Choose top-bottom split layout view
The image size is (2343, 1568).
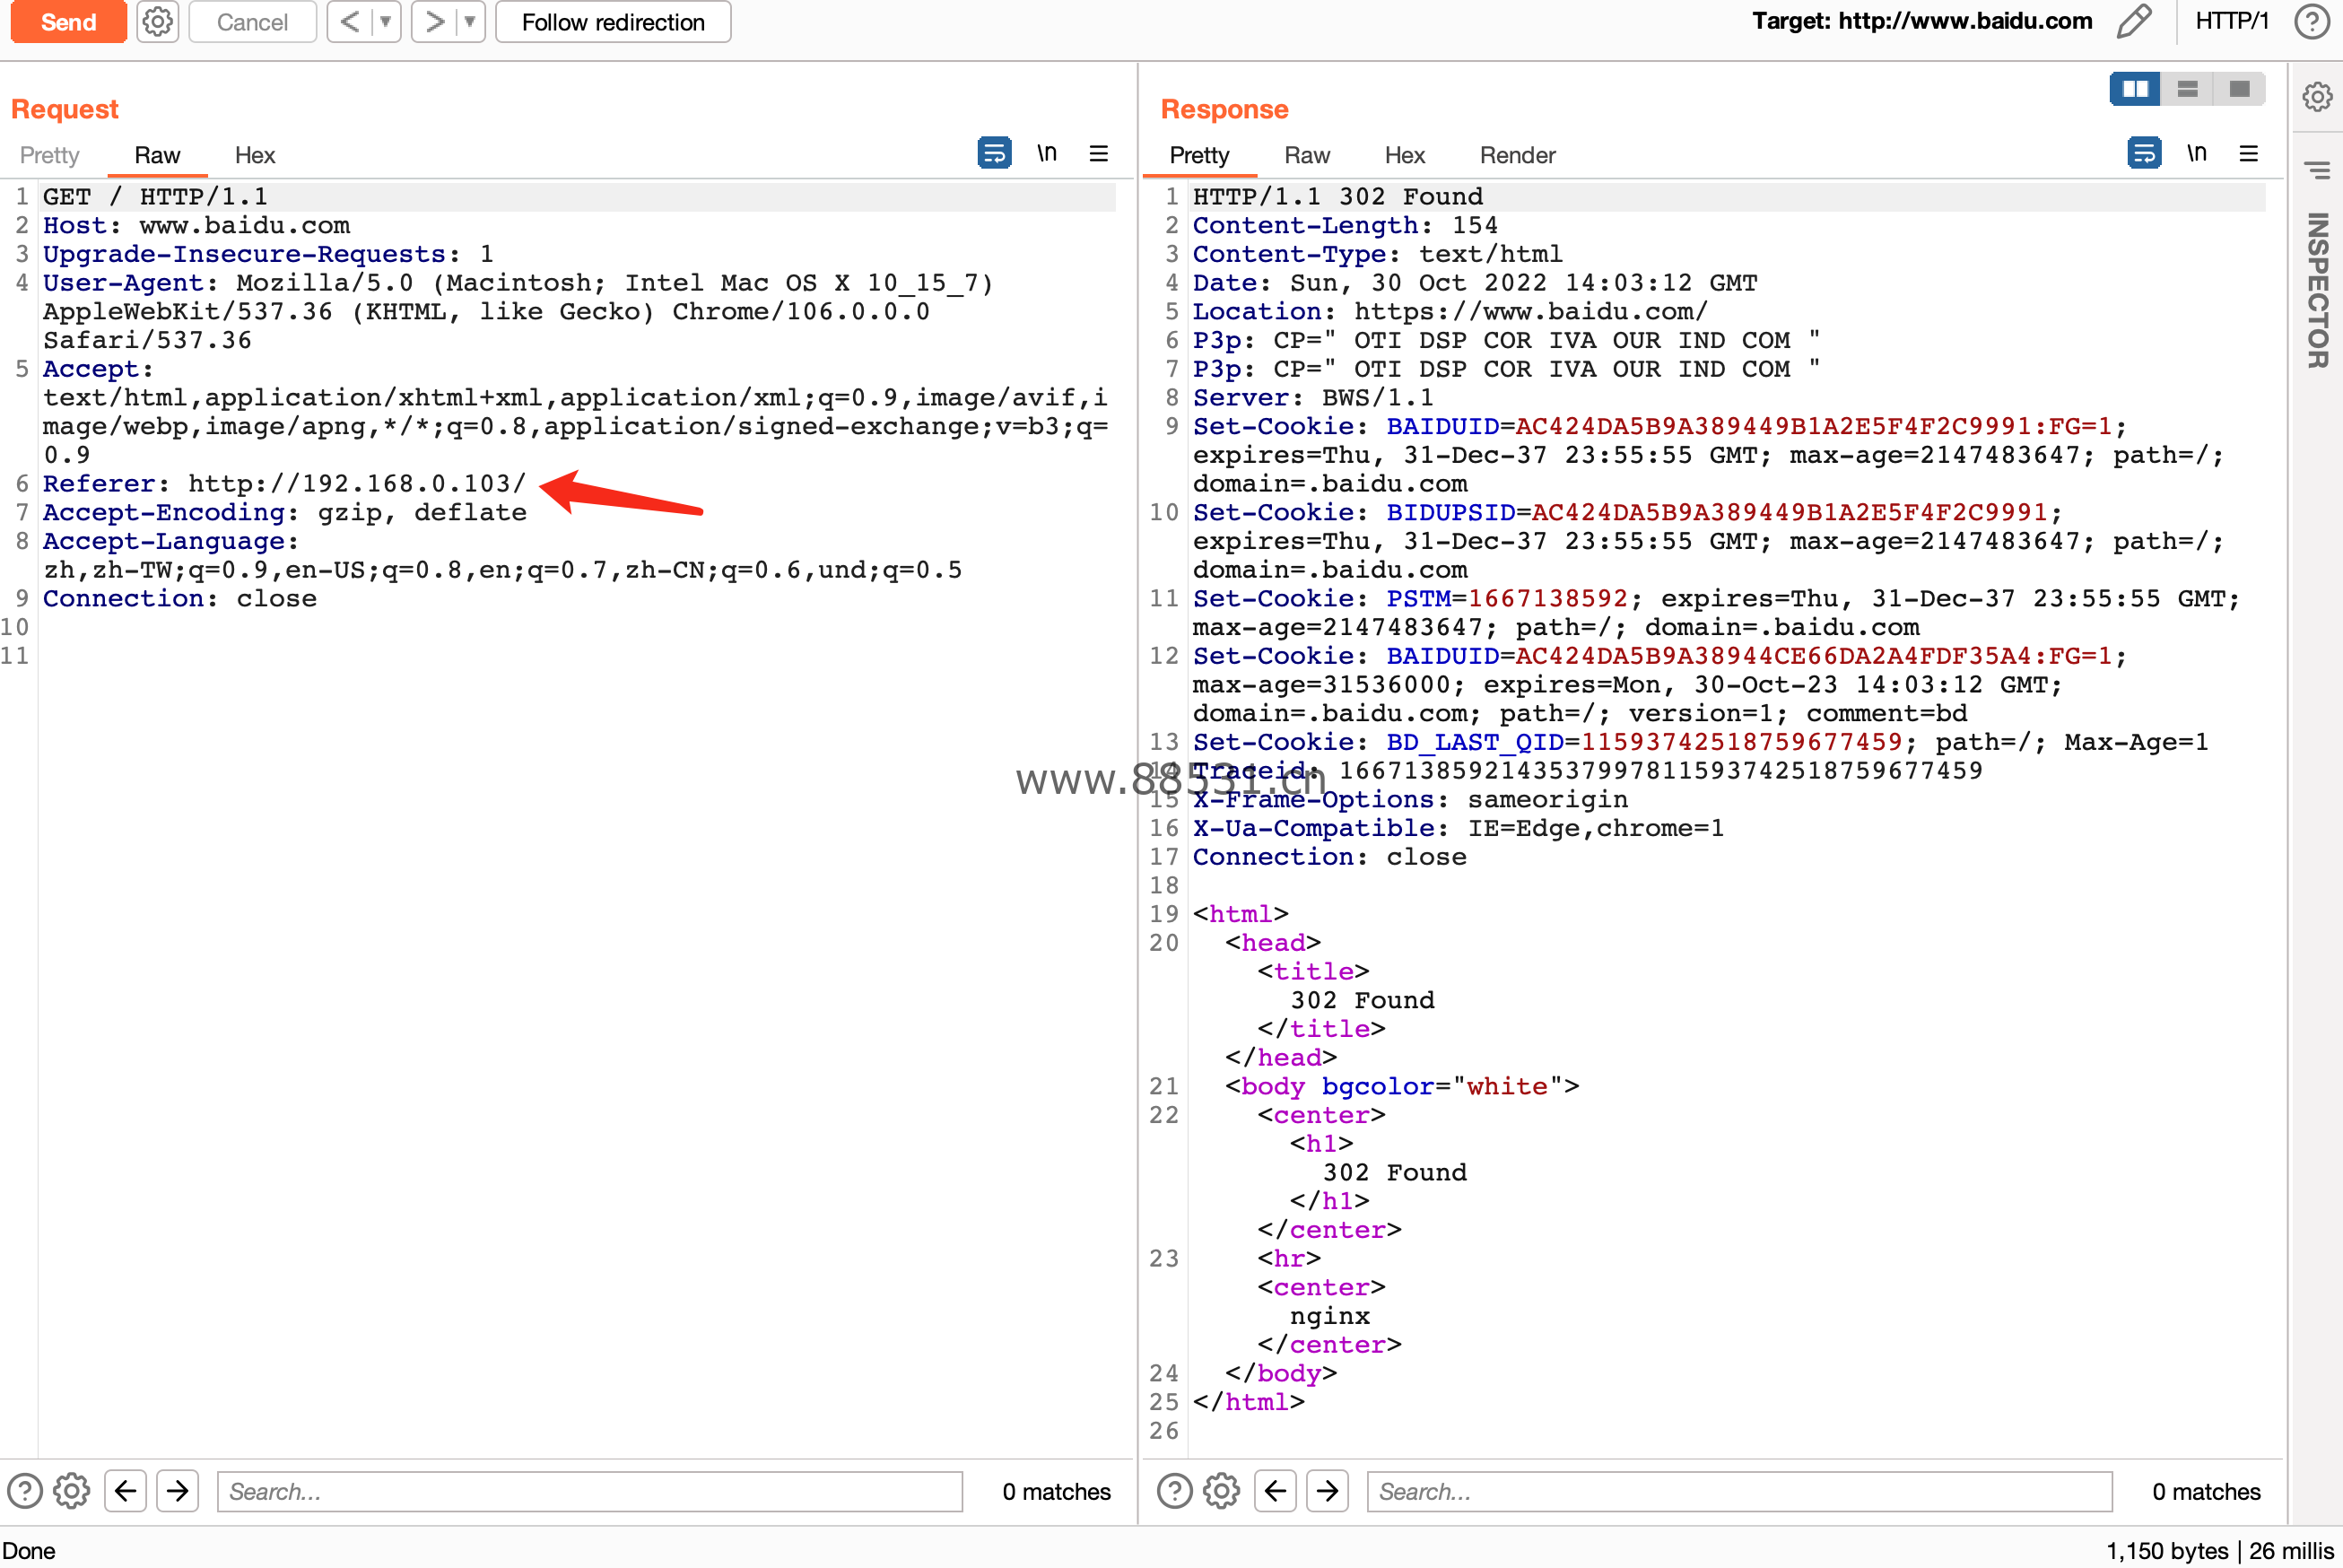[x=2187, y=89]
